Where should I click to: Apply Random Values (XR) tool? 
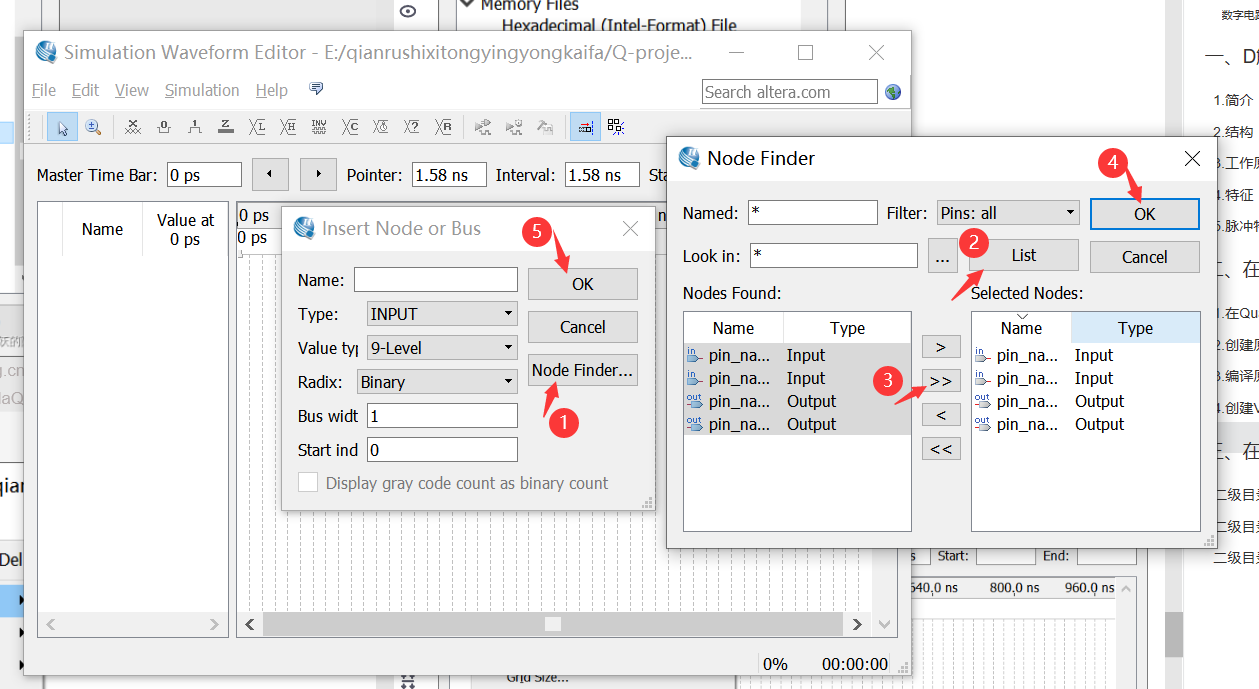pos(443,127)
